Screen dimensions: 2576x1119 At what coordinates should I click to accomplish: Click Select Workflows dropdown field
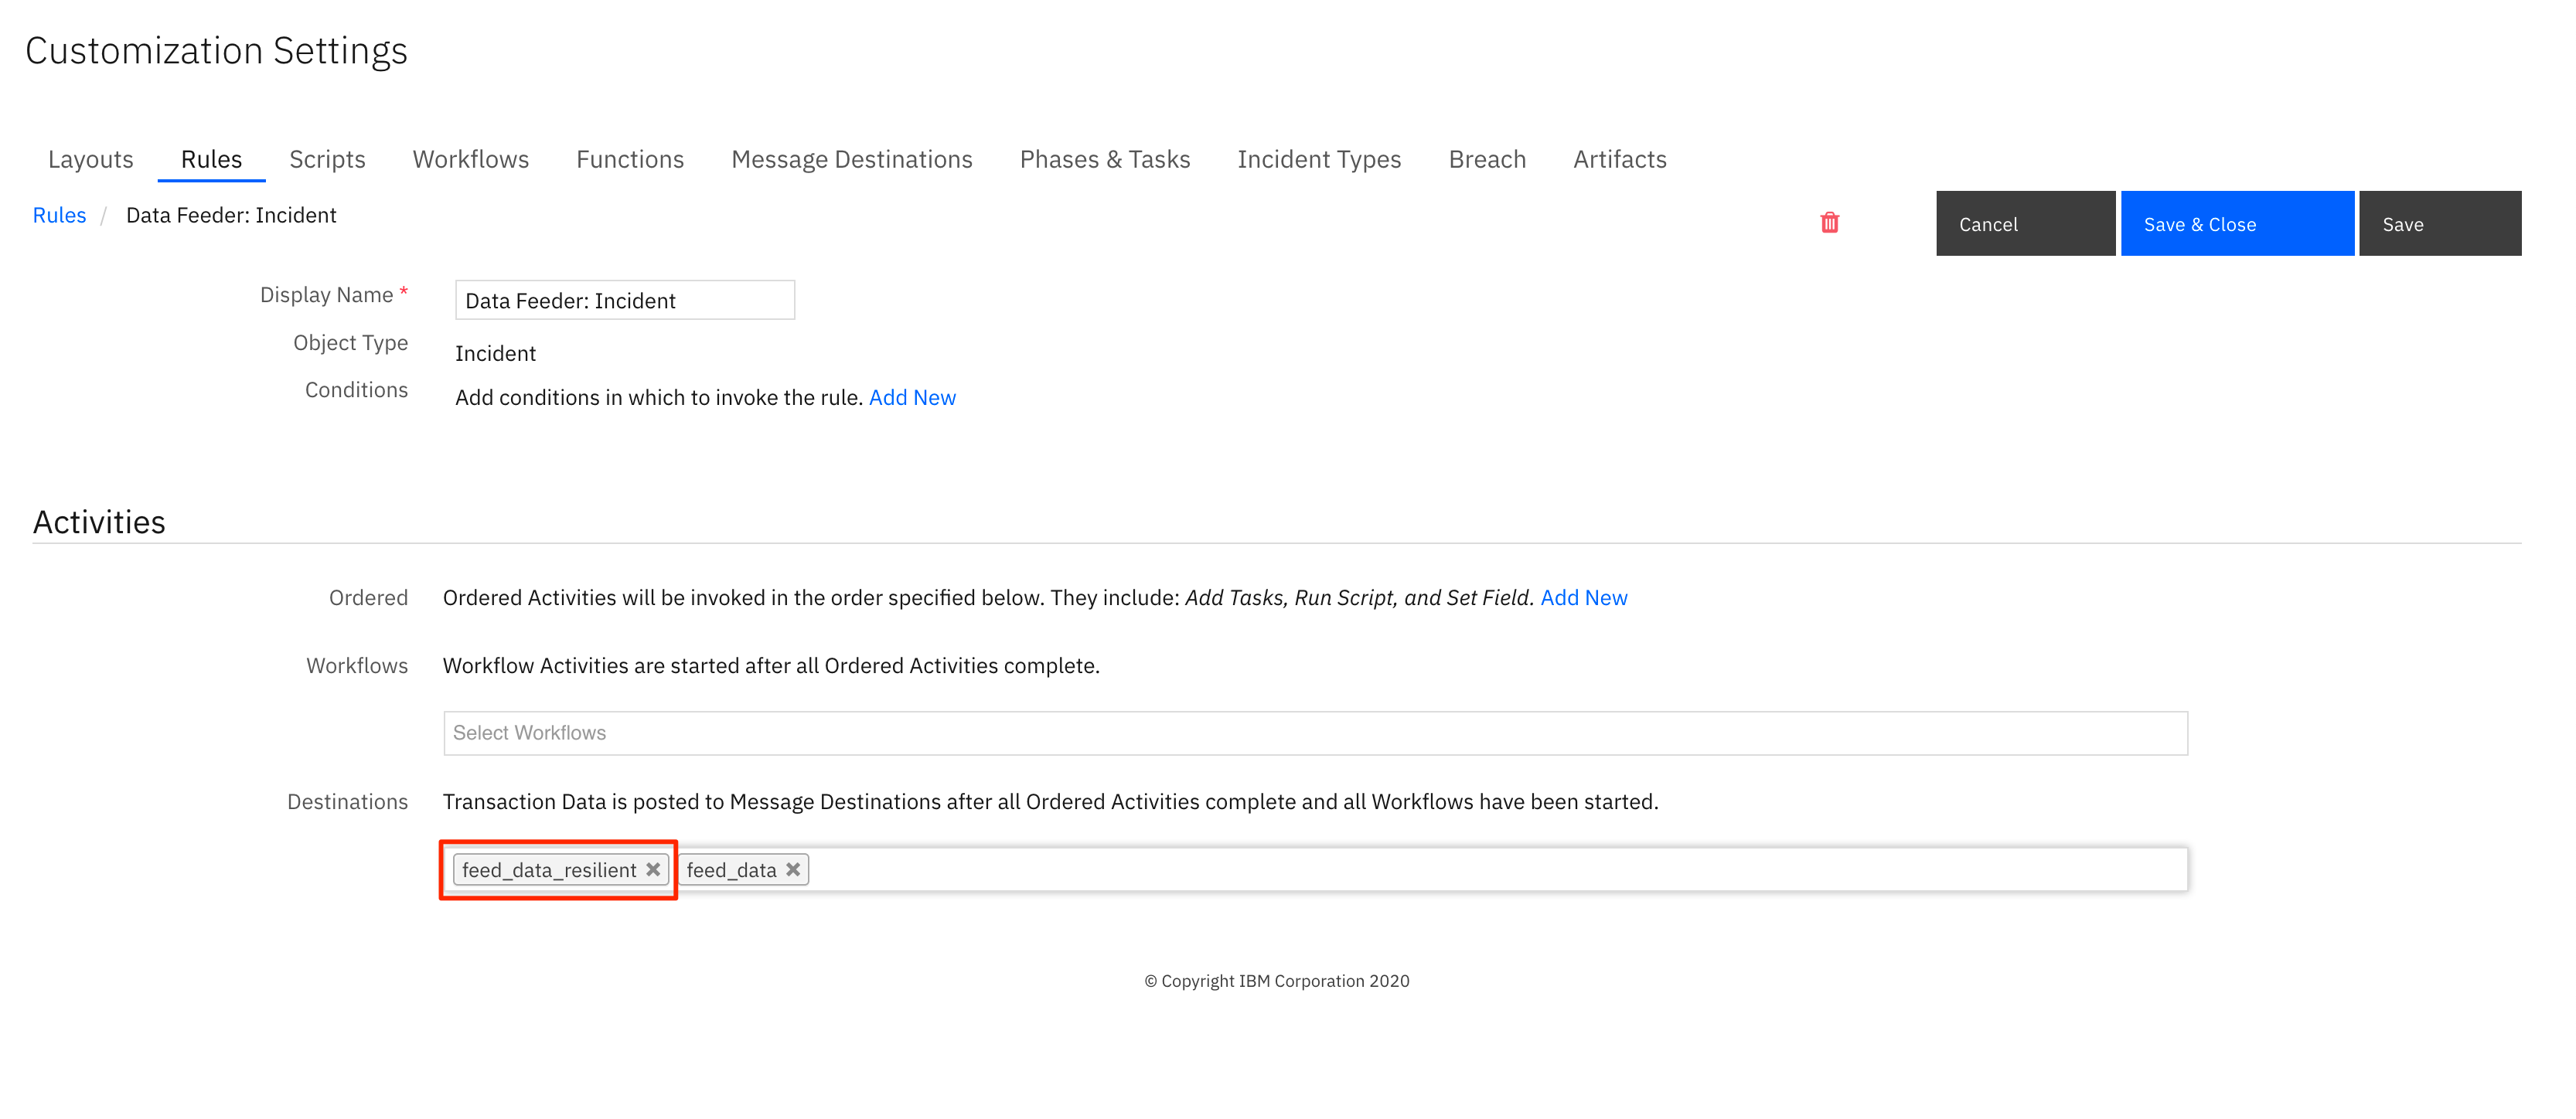click(x=1316, y=733)
